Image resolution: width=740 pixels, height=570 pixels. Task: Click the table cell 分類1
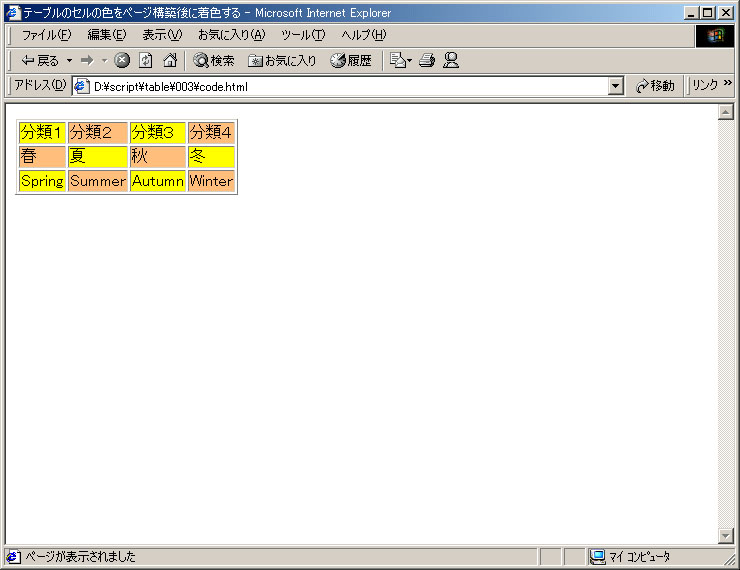point(42,133)
